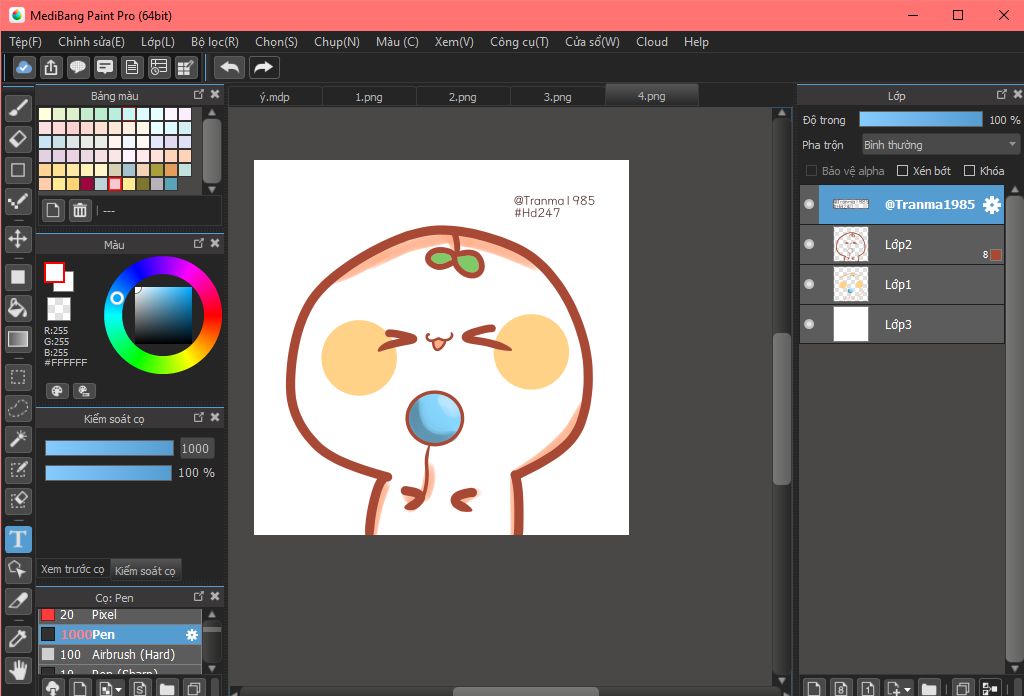The width and height of the screenshot is (1024, 696).
Task: Click the duplicate layer icon
Action: [962, 688]
